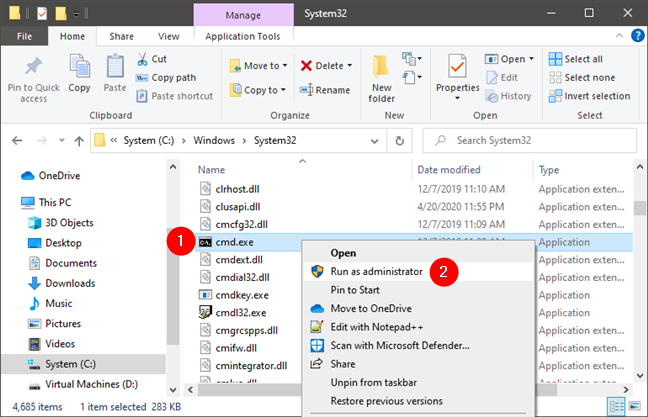Click the Up one level arrow
648x417 pixels.
point(79,141)
